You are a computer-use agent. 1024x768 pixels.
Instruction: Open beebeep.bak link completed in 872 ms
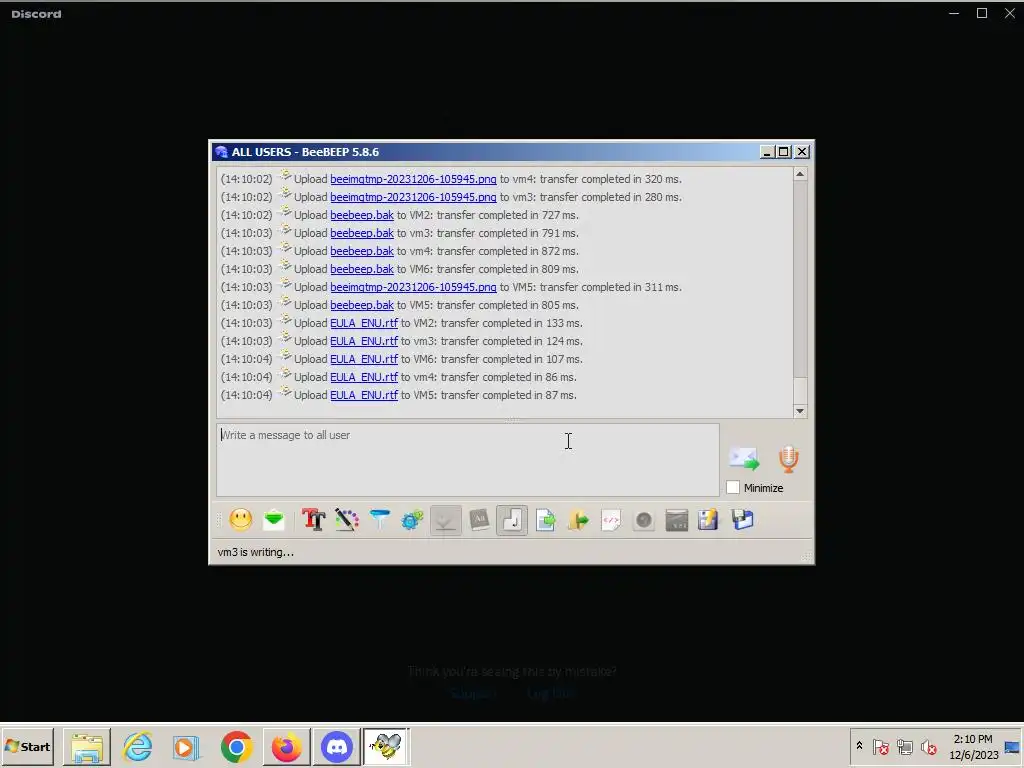(362, 251)
